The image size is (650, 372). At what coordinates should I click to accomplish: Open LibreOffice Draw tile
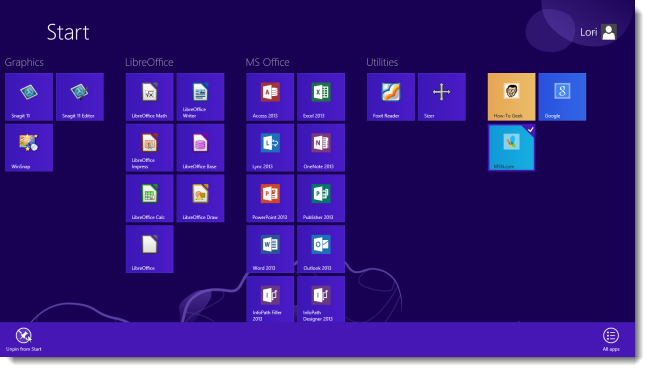coord(201,198)
